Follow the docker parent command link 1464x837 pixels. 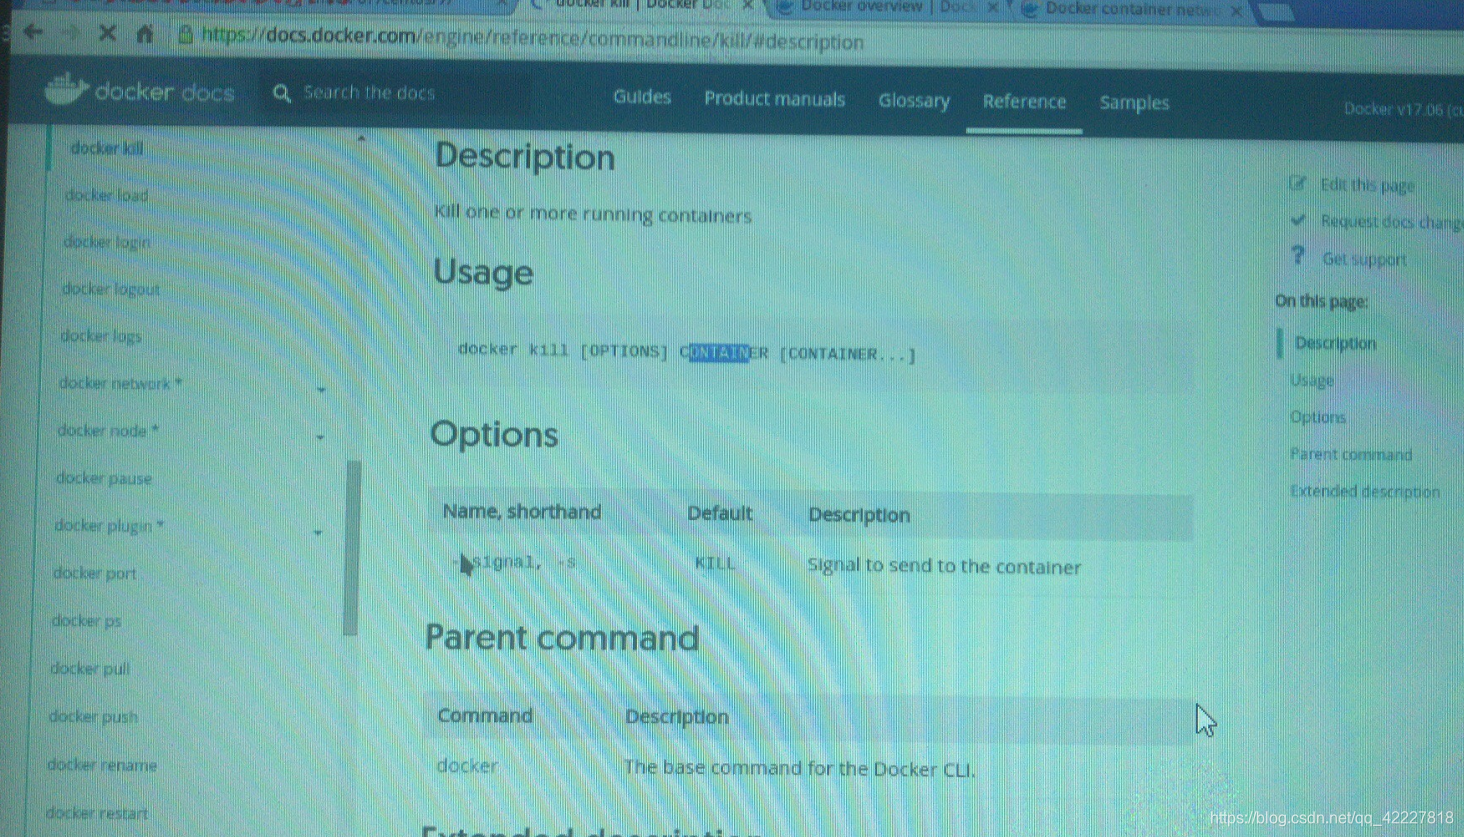point(467,766)
